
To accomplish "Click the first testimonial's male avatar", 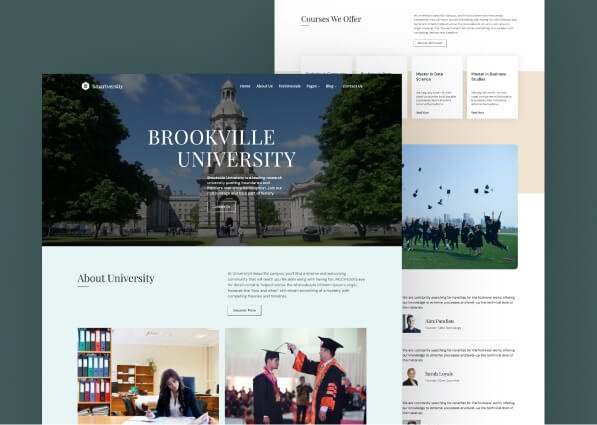I will coord(411,324).
